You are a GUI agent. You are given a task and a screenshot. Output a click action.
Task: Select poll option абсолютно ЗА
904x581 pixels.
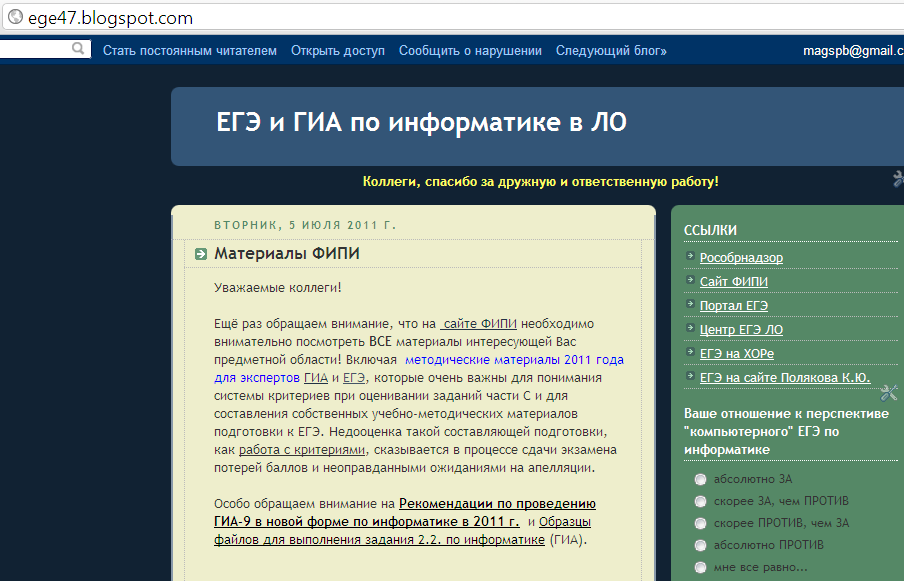pos(700,480)
